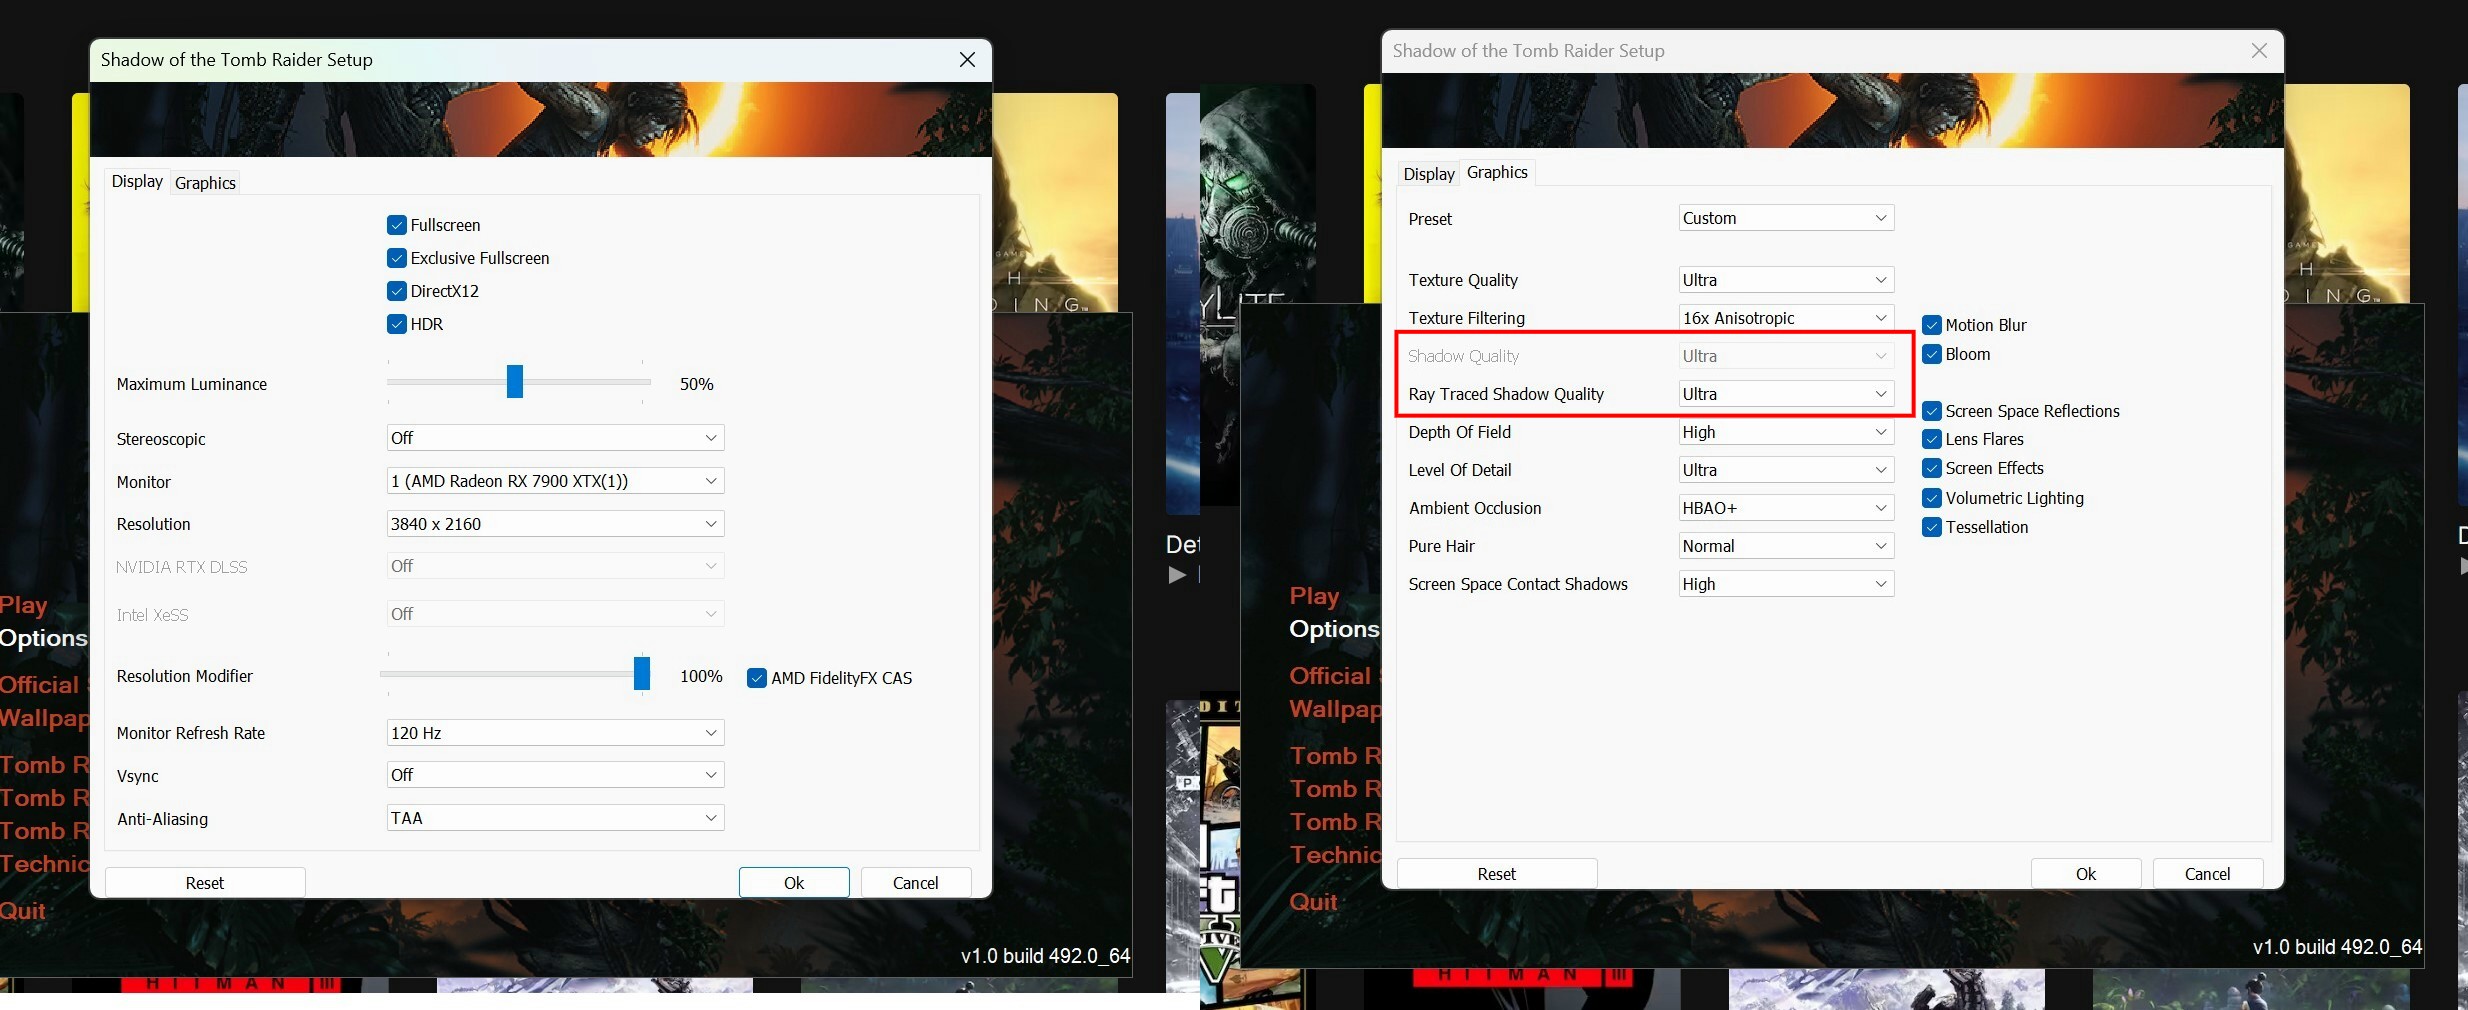Image resolution: width=2468 pixels, height=1010 pixels.
Task: Toggle AMD FidelityFX CAS checkbox
Action: 757,678
